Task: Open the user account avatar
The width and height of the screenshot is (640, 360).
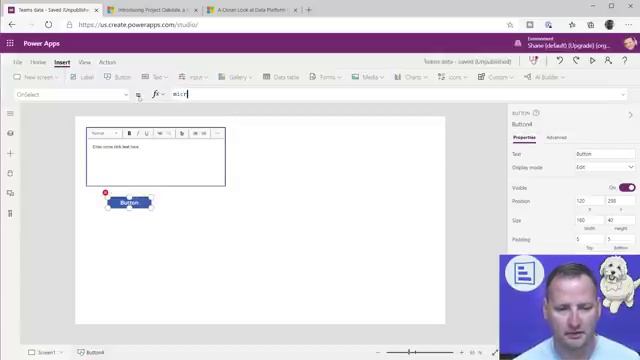Action: (630, 43)
